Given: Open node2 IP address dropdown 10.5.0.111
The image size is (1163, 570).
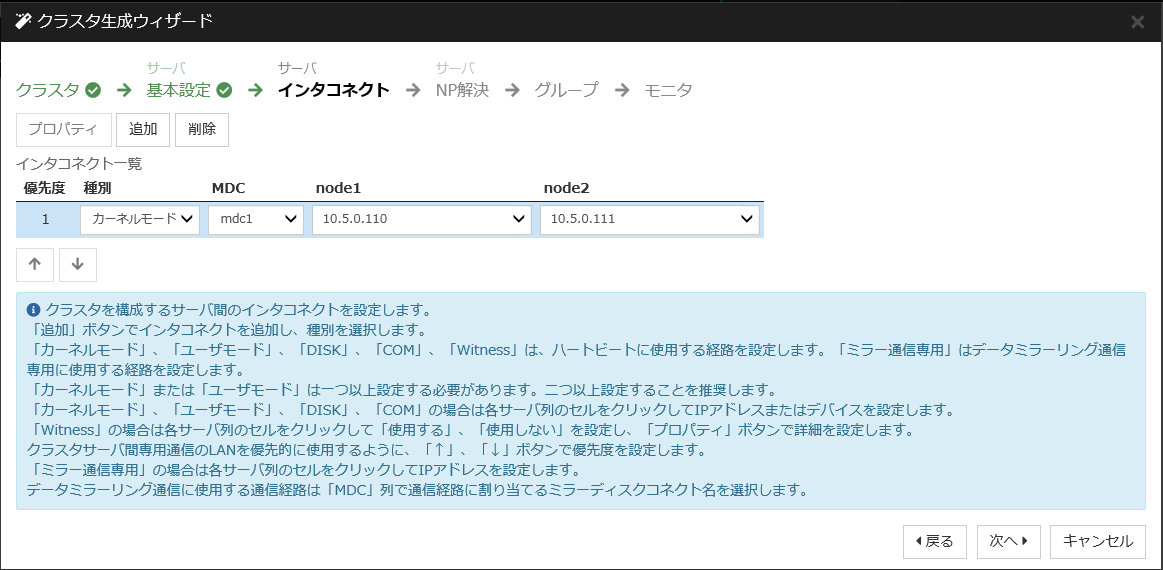Looking at the screenshot, I should coord(649,219).
